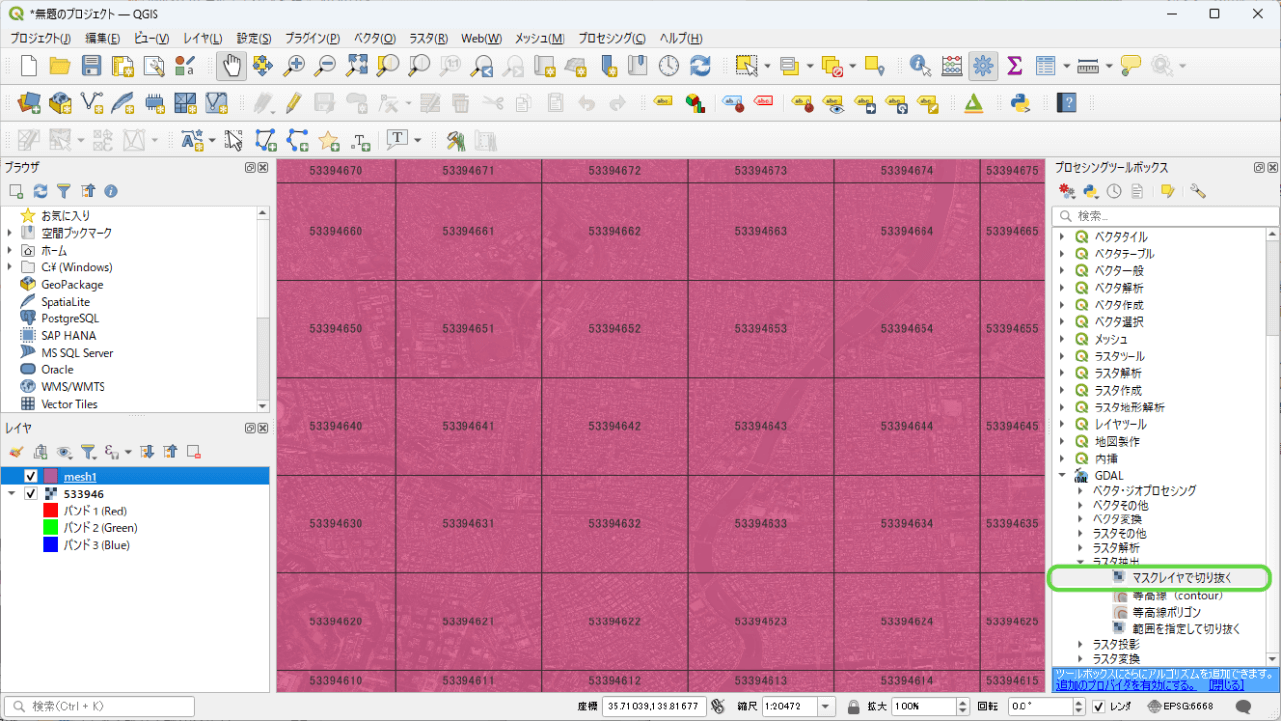Image resolution: width=1281 pixels, height=721 pixels.
Task: Select the Pan Map hand tool
Action: pos(231,66)
